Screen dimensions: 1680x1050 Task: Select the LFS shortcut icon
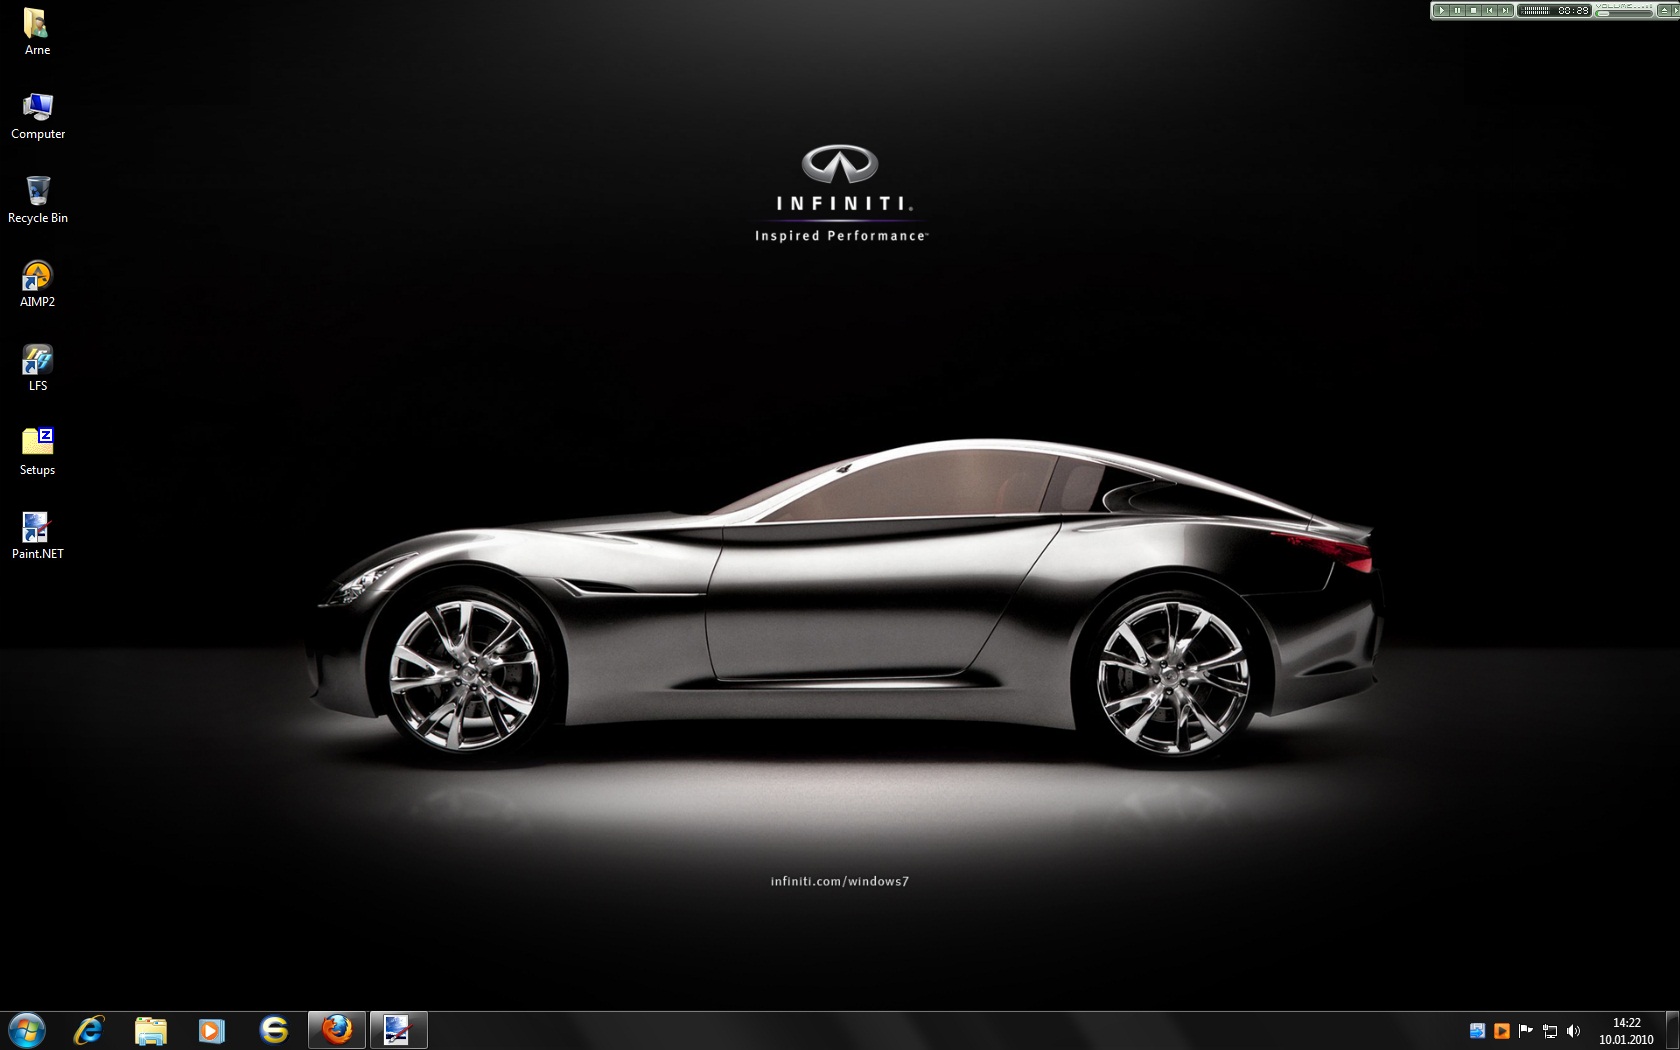click(x=37, y=367)
